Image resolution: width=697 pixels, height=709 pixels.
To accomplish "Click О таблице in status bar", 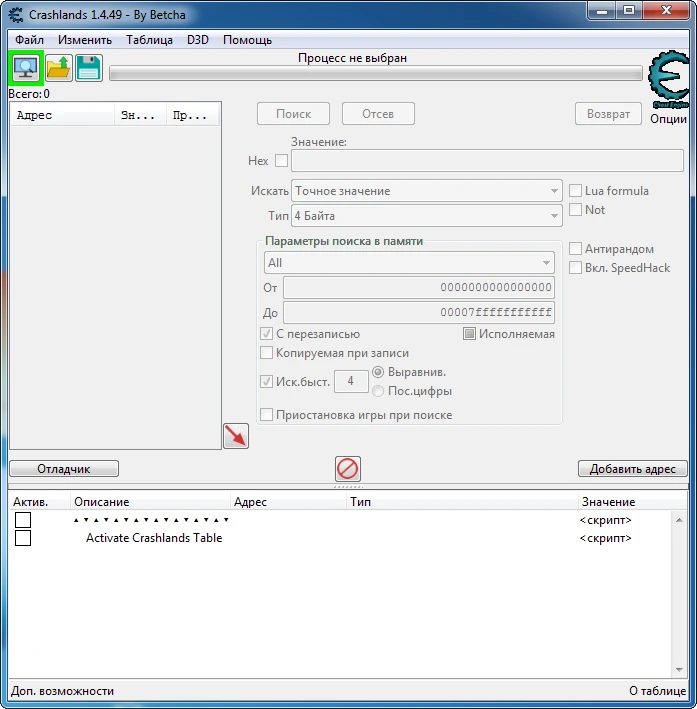I will click(658, 691).
